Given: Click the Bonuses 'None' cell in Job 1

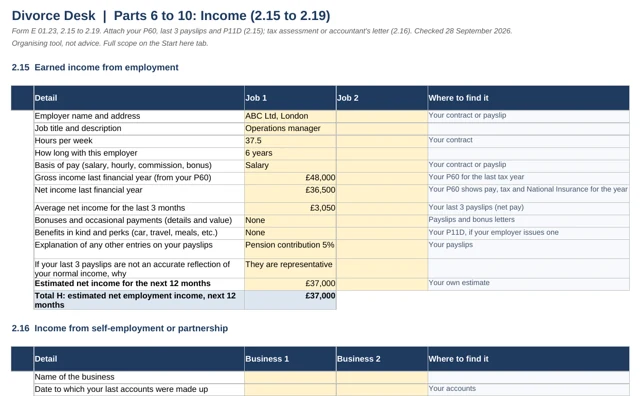Looking at the screenshot, I should pyautogui.click(x=290, y=220).
